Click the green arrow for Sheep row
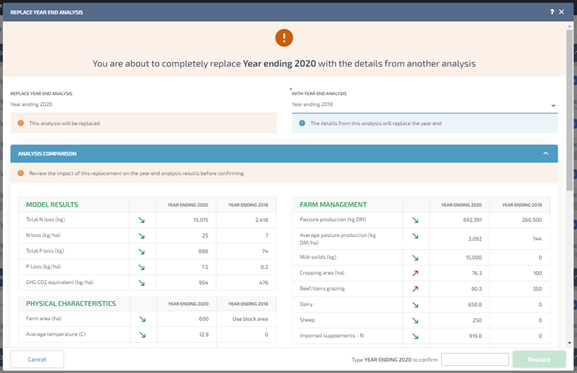This screenshot has width=577, height=373. tap(415, 320)
